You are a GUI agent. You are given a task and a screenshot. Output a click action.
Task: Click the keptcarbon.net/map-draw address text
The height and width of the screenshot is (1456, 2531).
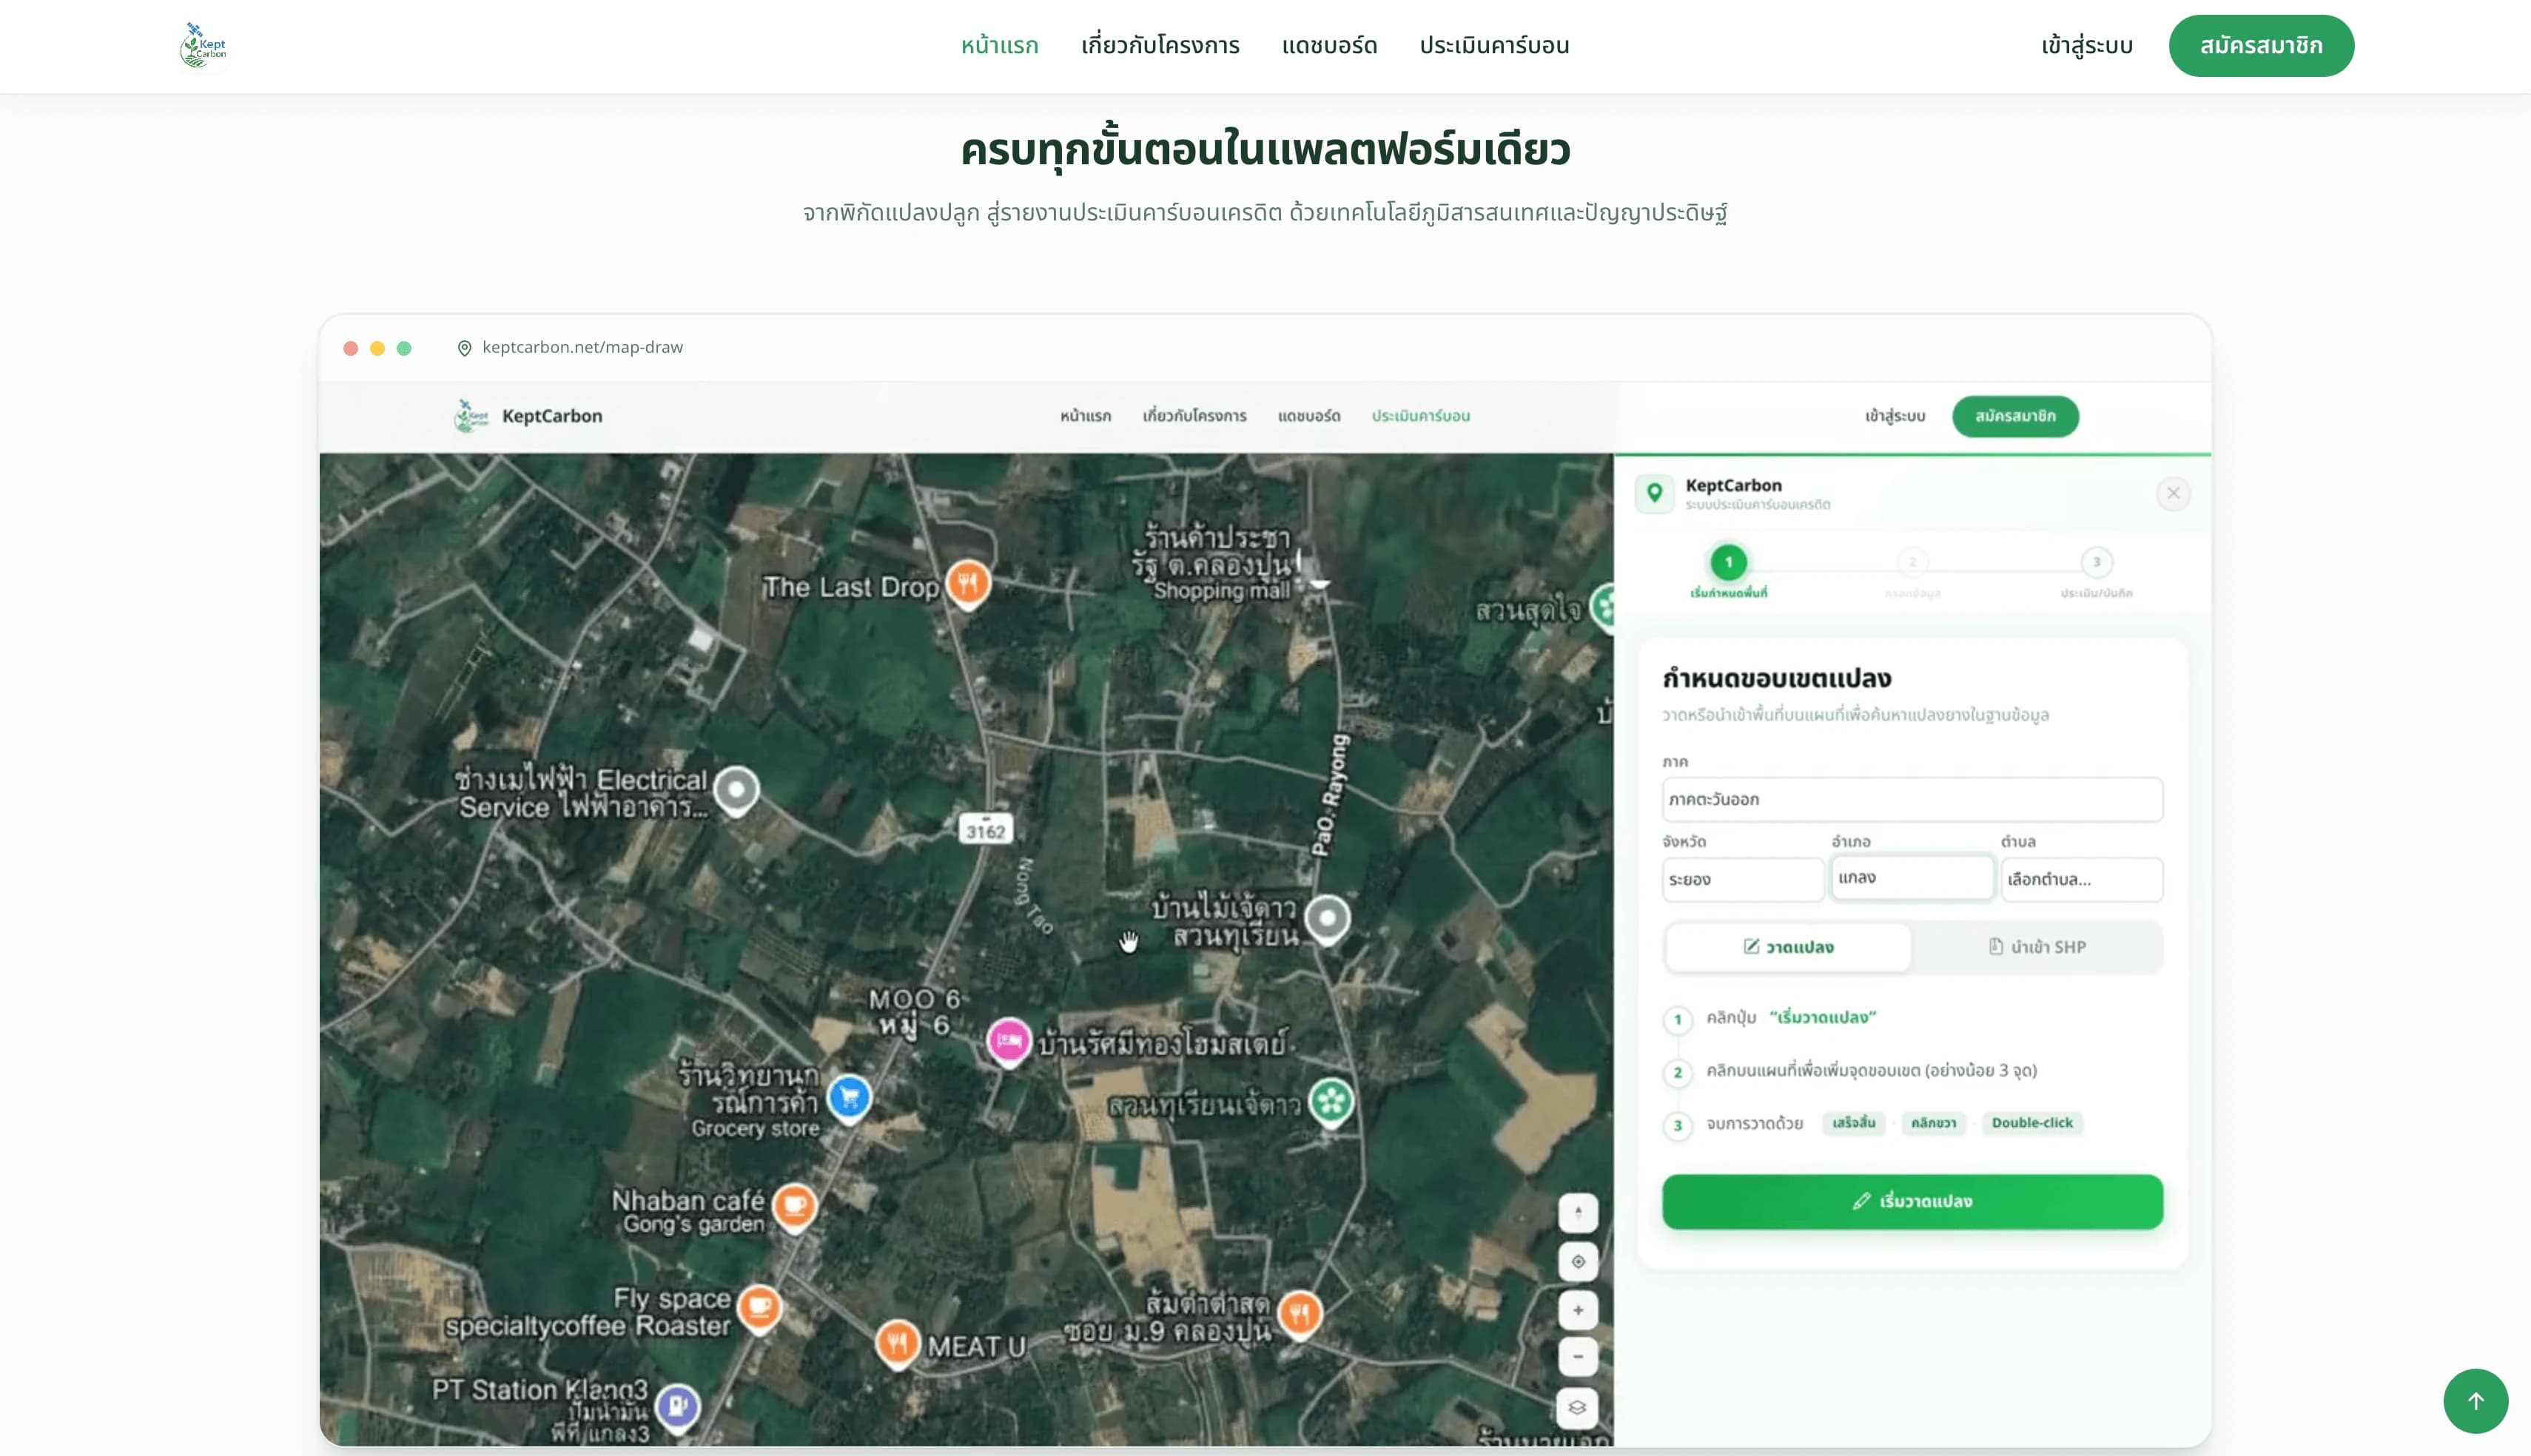(x=582, y=347)
